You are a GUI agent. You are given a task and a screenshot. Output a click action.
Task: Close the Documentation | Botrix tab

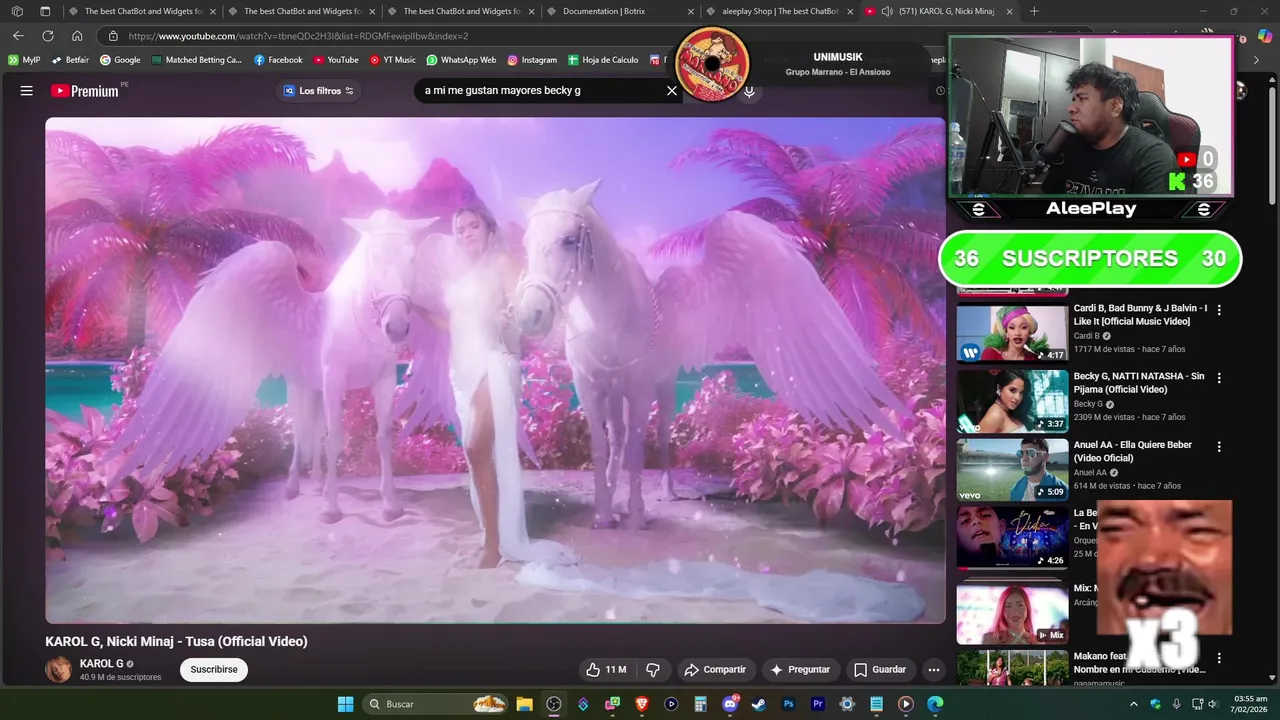(x=690, y=11)
